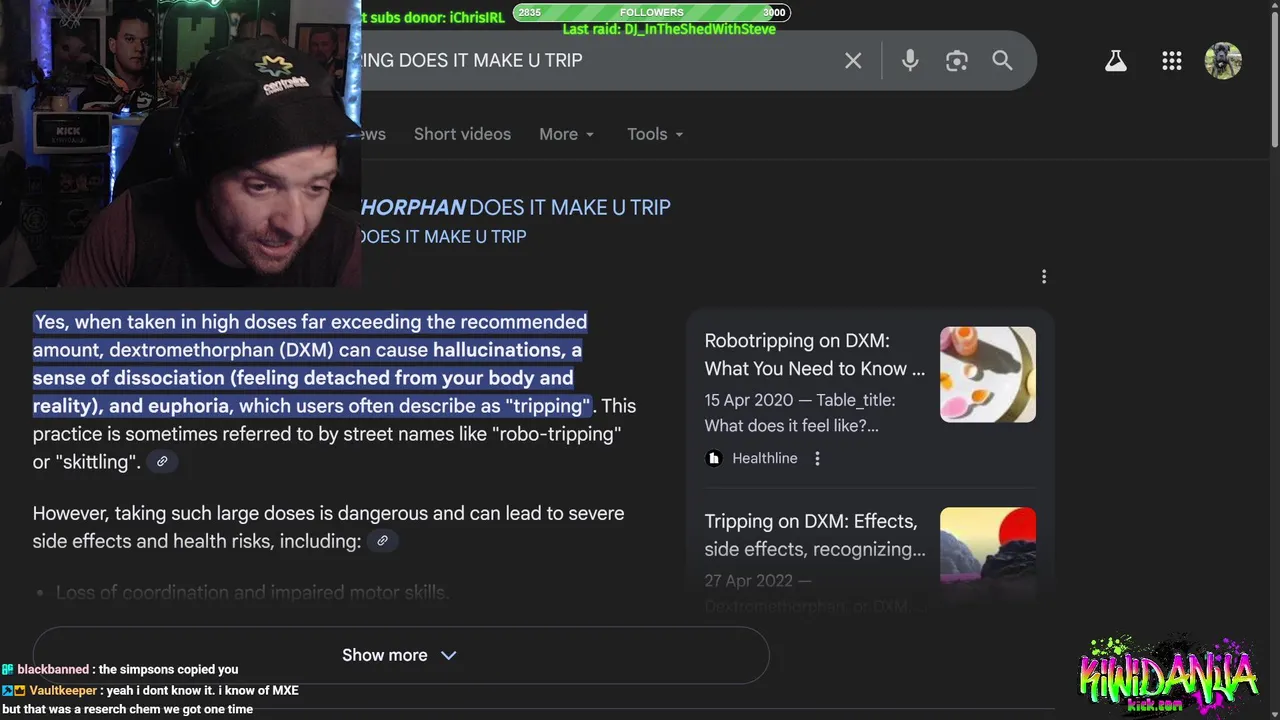Click "However, taking such large doses" paragraph

pyautogui.click(x=328, y=527)
